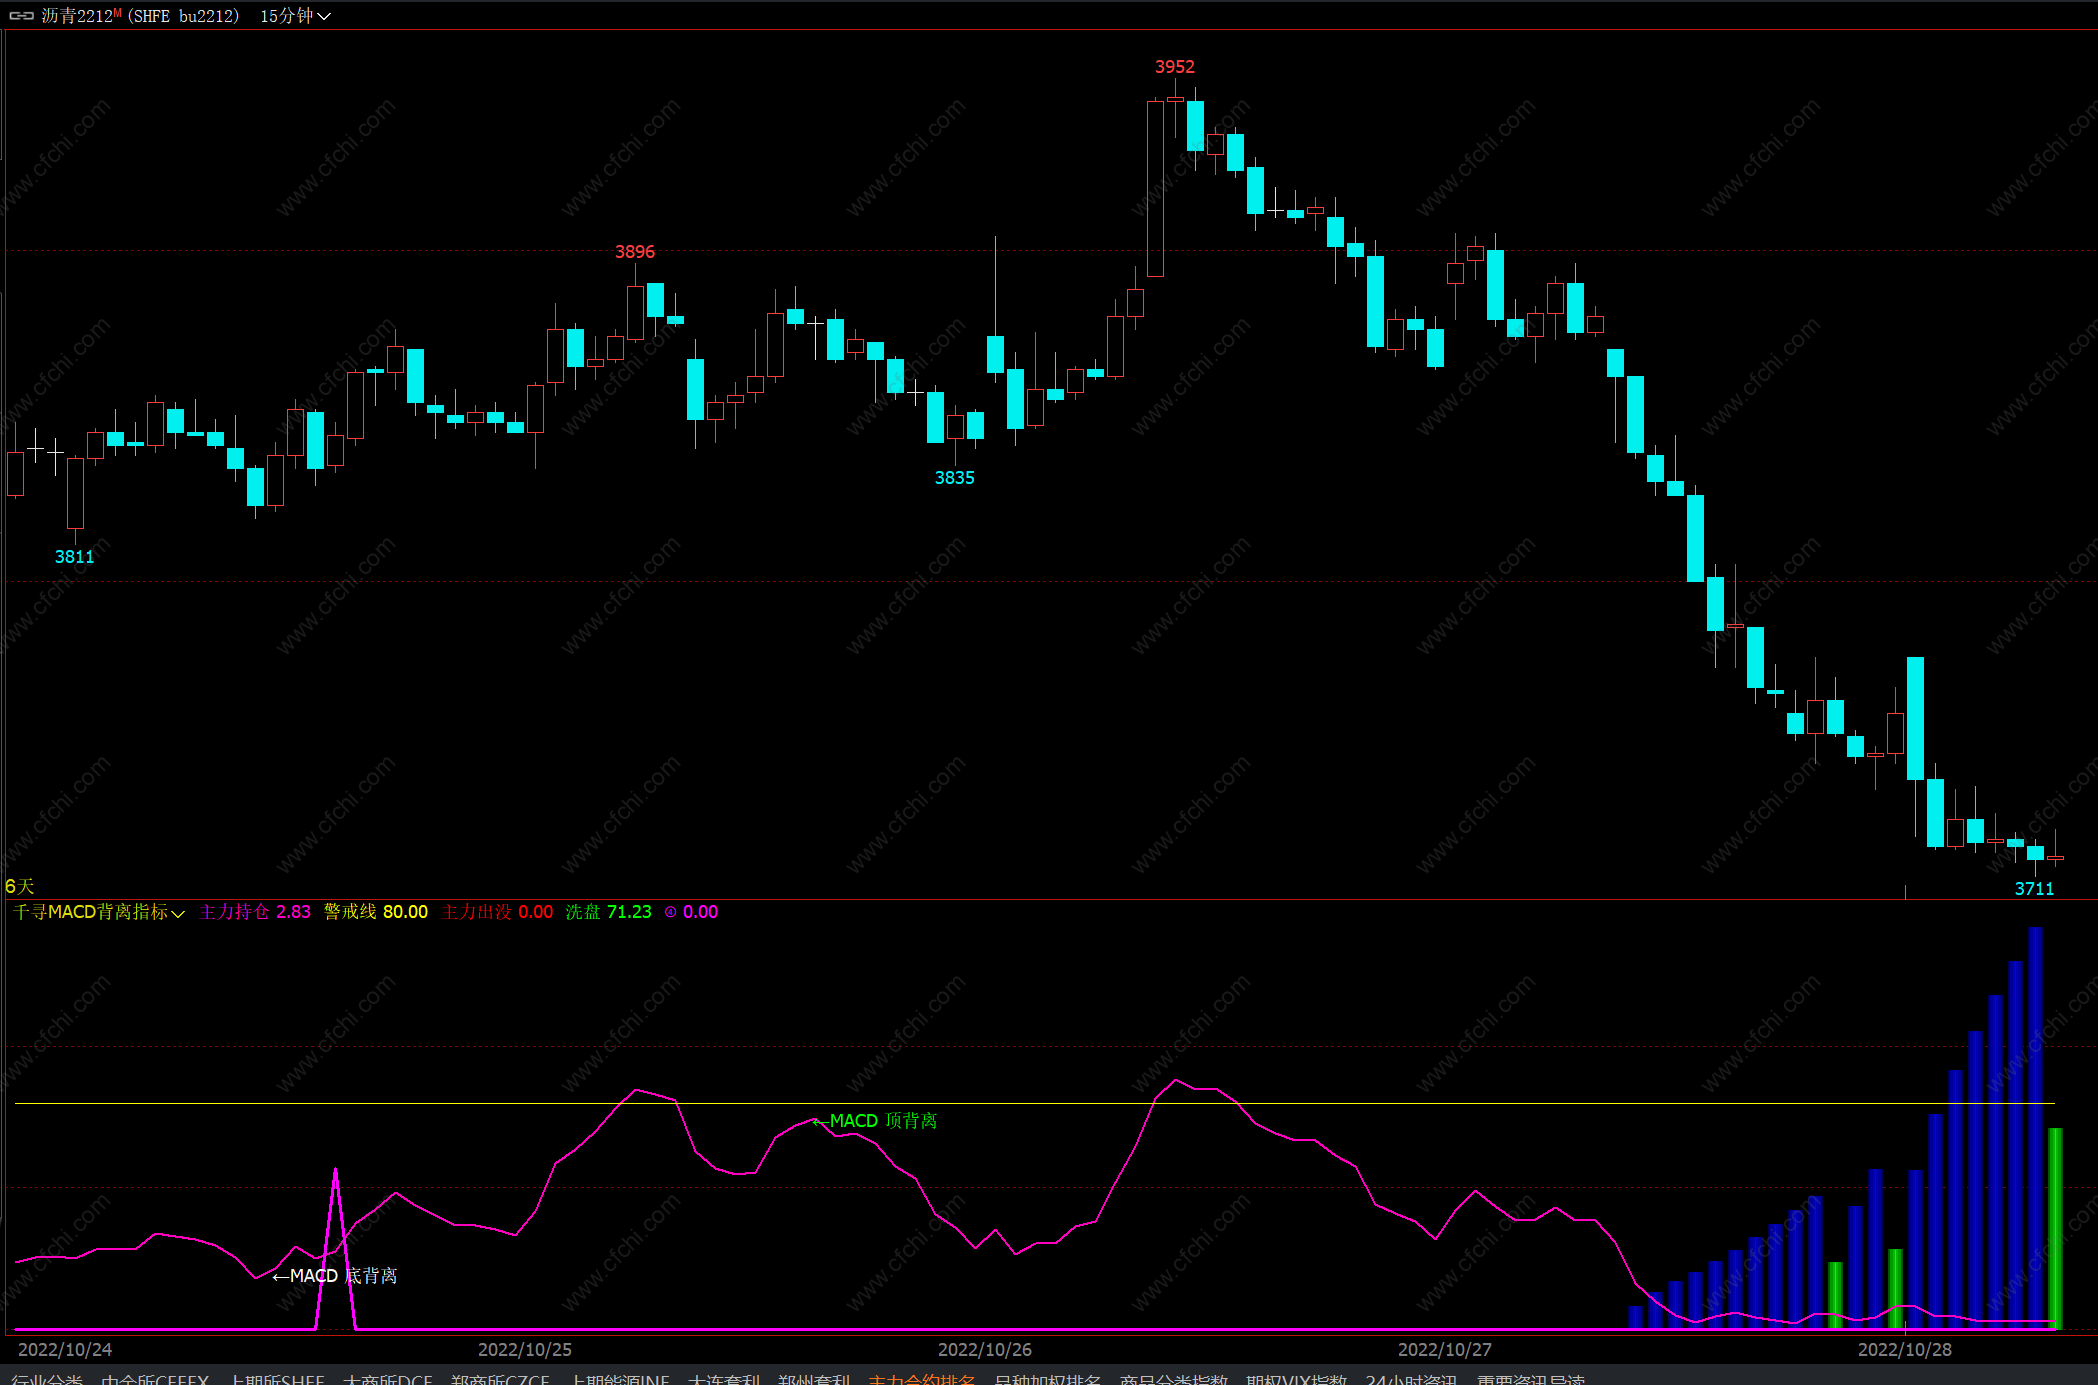Click the 6天 period label
Viewport: 2098px width, 1385px height.
tap(20, 887)
